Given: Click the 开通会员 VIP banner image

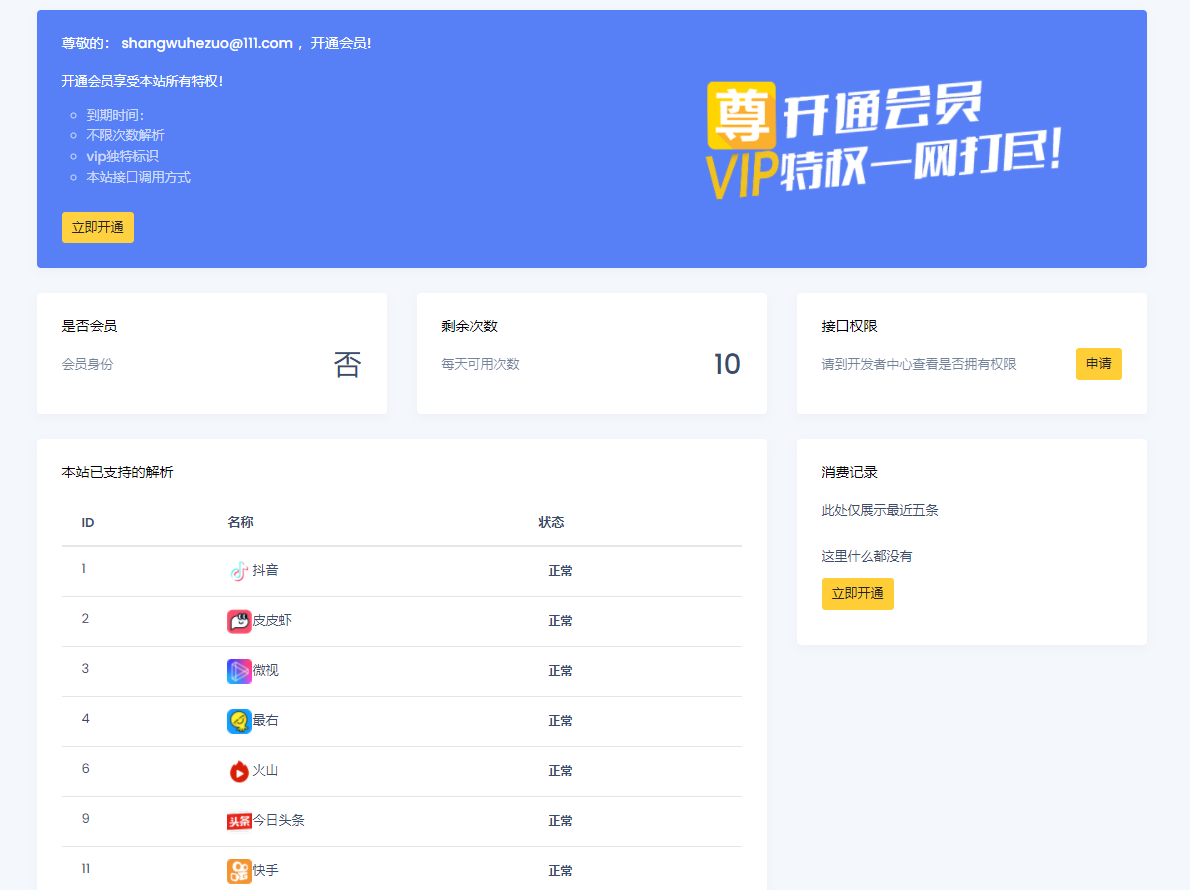Looking at the screenshot, I should [x=885, y=140].
